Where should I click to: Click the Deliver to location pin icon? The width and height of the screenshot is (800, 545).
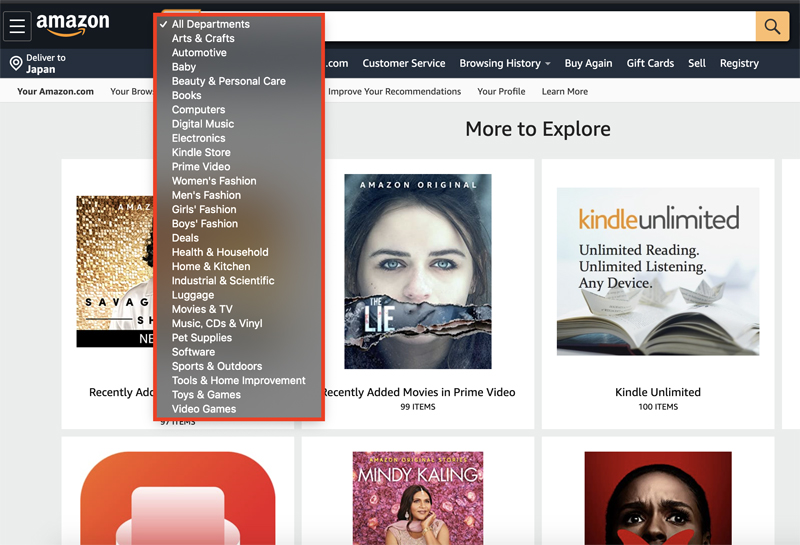pyautogui.click(x=16, y=63)
